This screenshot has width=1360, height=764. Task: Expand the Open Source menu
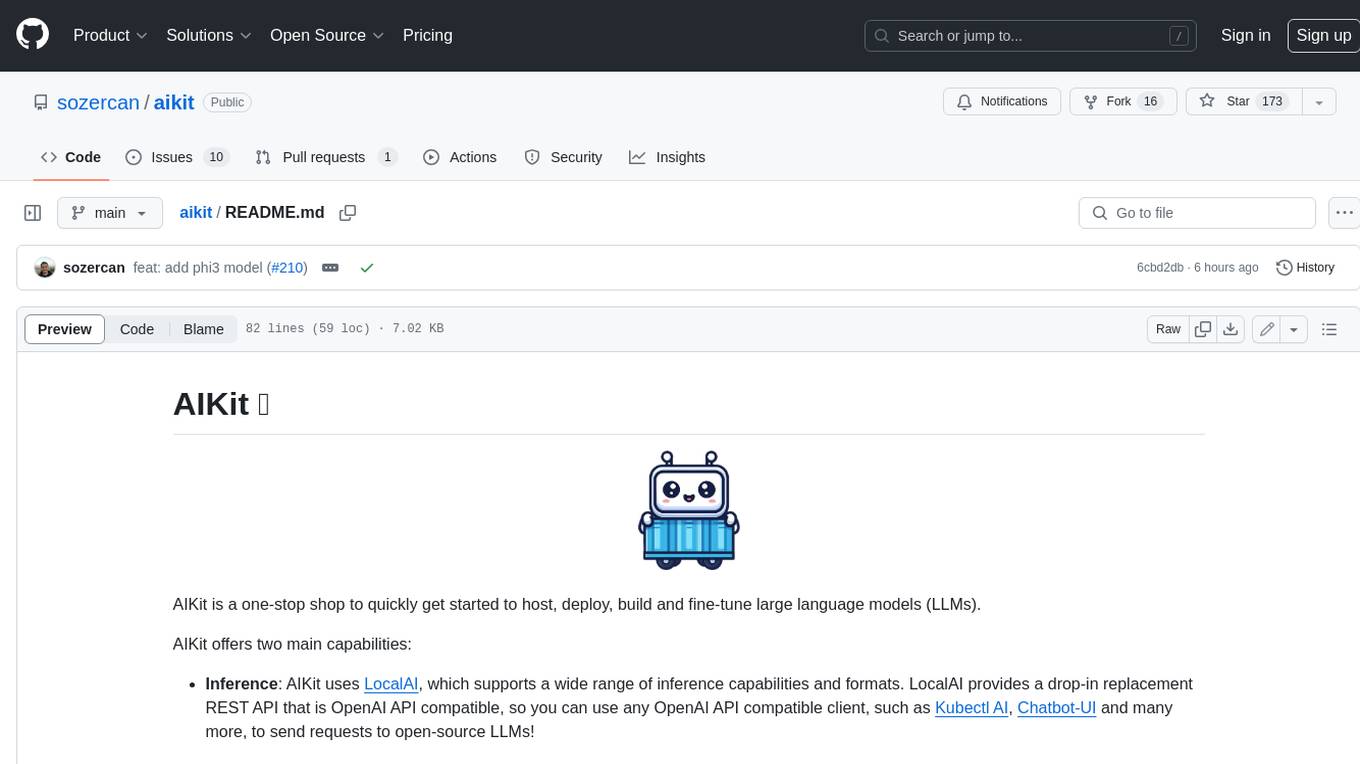[x=327, y=35]
